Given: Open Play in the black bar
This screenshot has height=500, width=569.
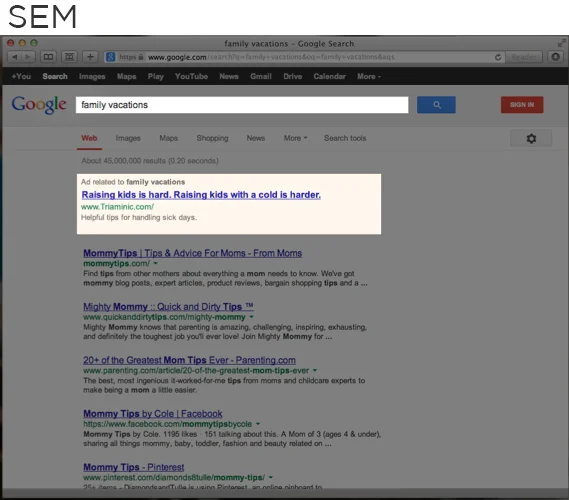Looking at the screenshot, I should coord(156,77).
